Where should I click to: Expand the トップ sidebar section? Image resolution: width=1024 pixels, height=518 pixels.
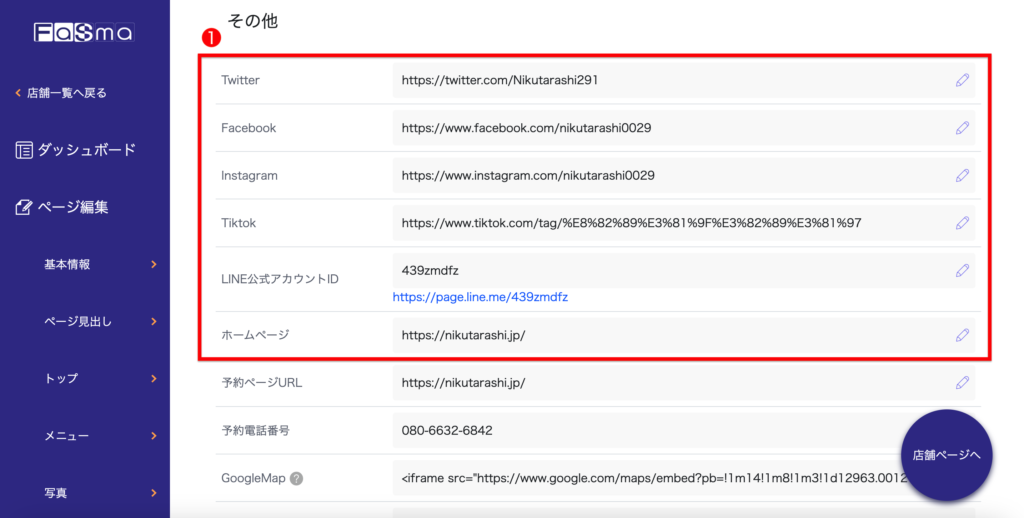coord(153,379)
